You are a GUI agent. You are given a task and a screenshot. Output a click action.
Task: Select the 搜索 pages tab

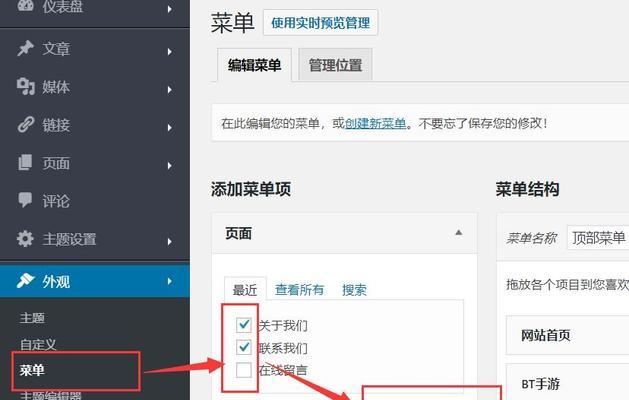(x=354, y=290)
